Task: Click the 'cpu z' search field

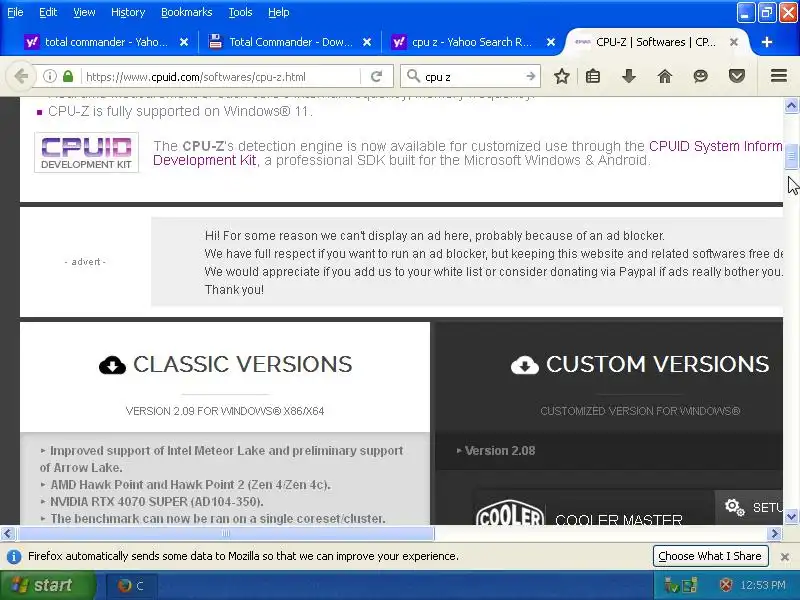Action: click(472, 77)
